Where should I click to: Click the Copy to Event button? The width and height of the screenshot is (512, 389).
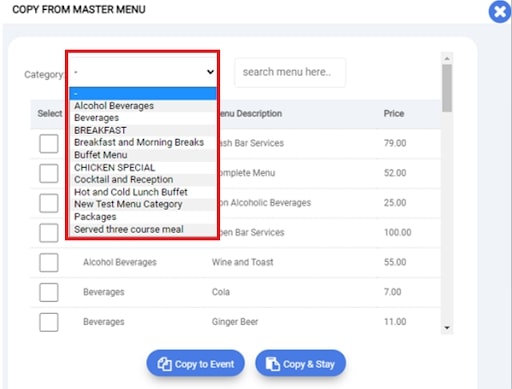(196, 364)
